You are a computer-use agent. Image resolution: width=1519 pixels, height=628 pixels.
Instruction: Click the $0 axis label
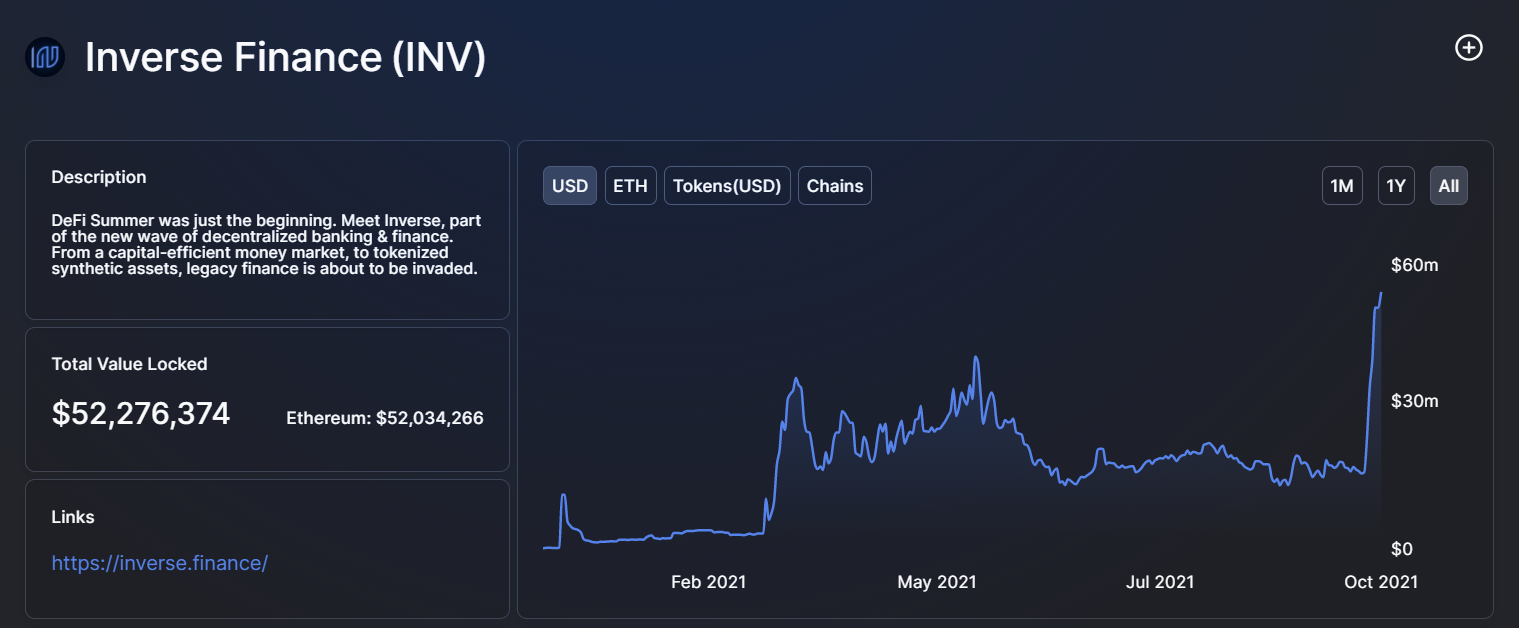[x=1403, y=549]
